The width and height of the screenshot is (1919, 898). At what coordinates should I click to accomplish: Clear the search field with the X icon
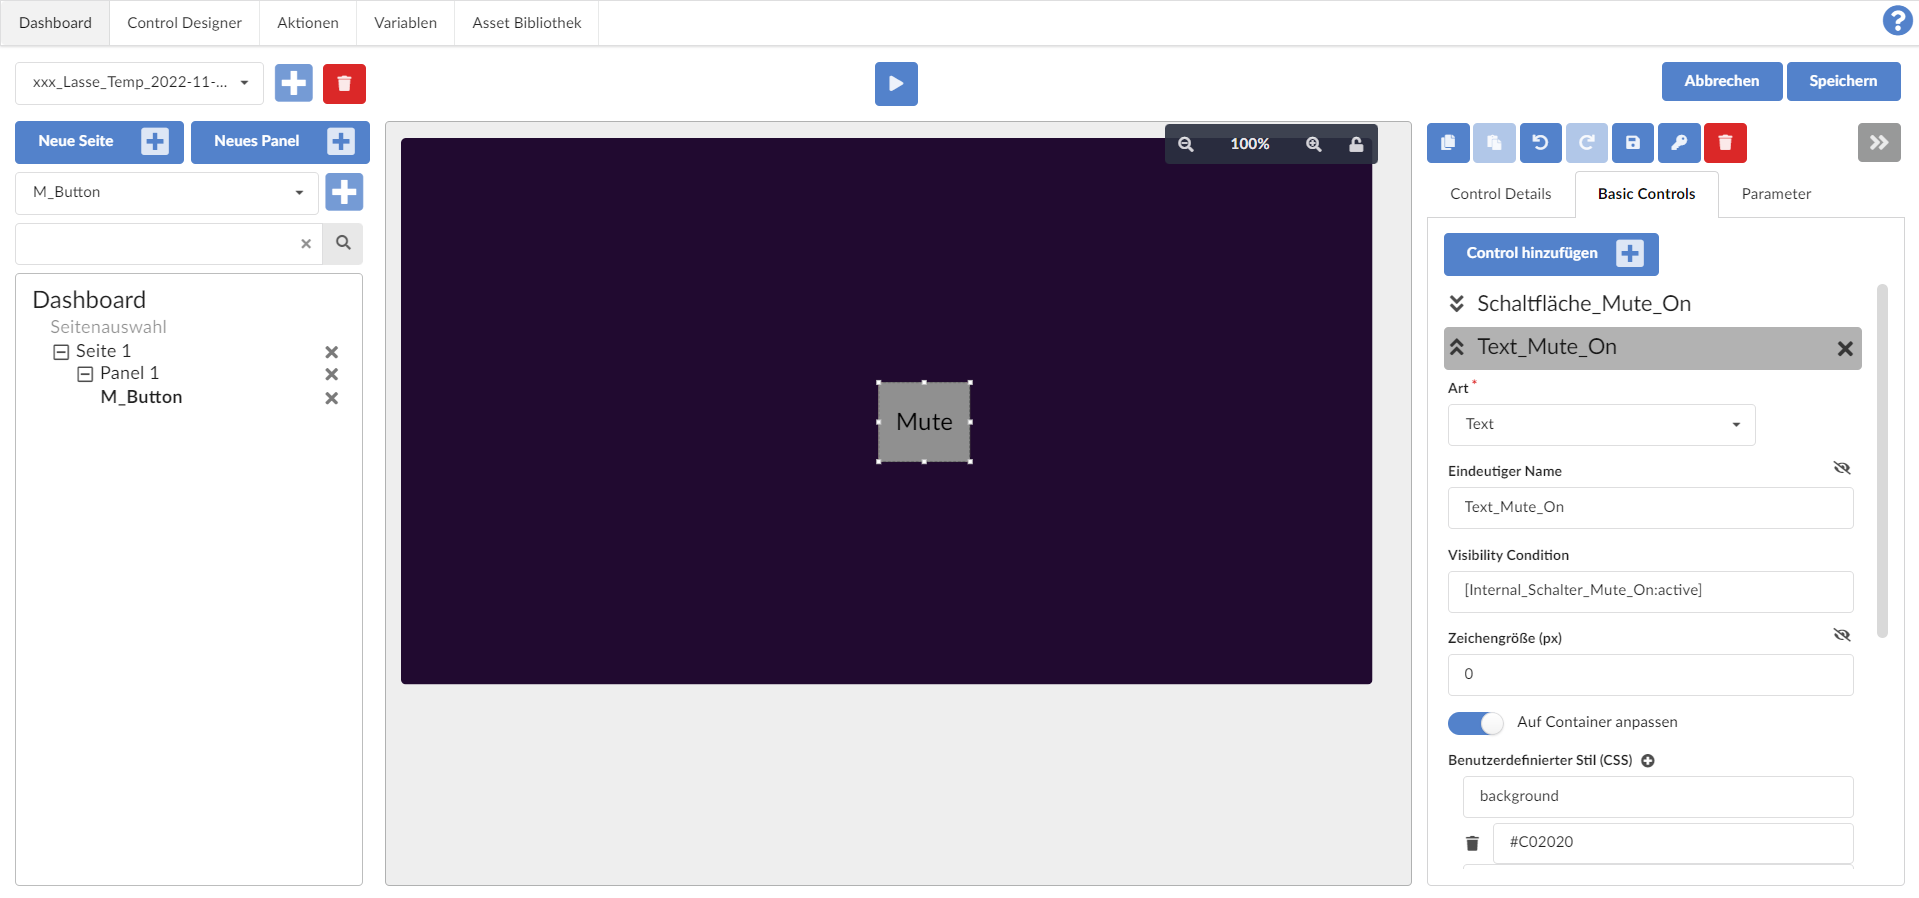click(306, 243)
